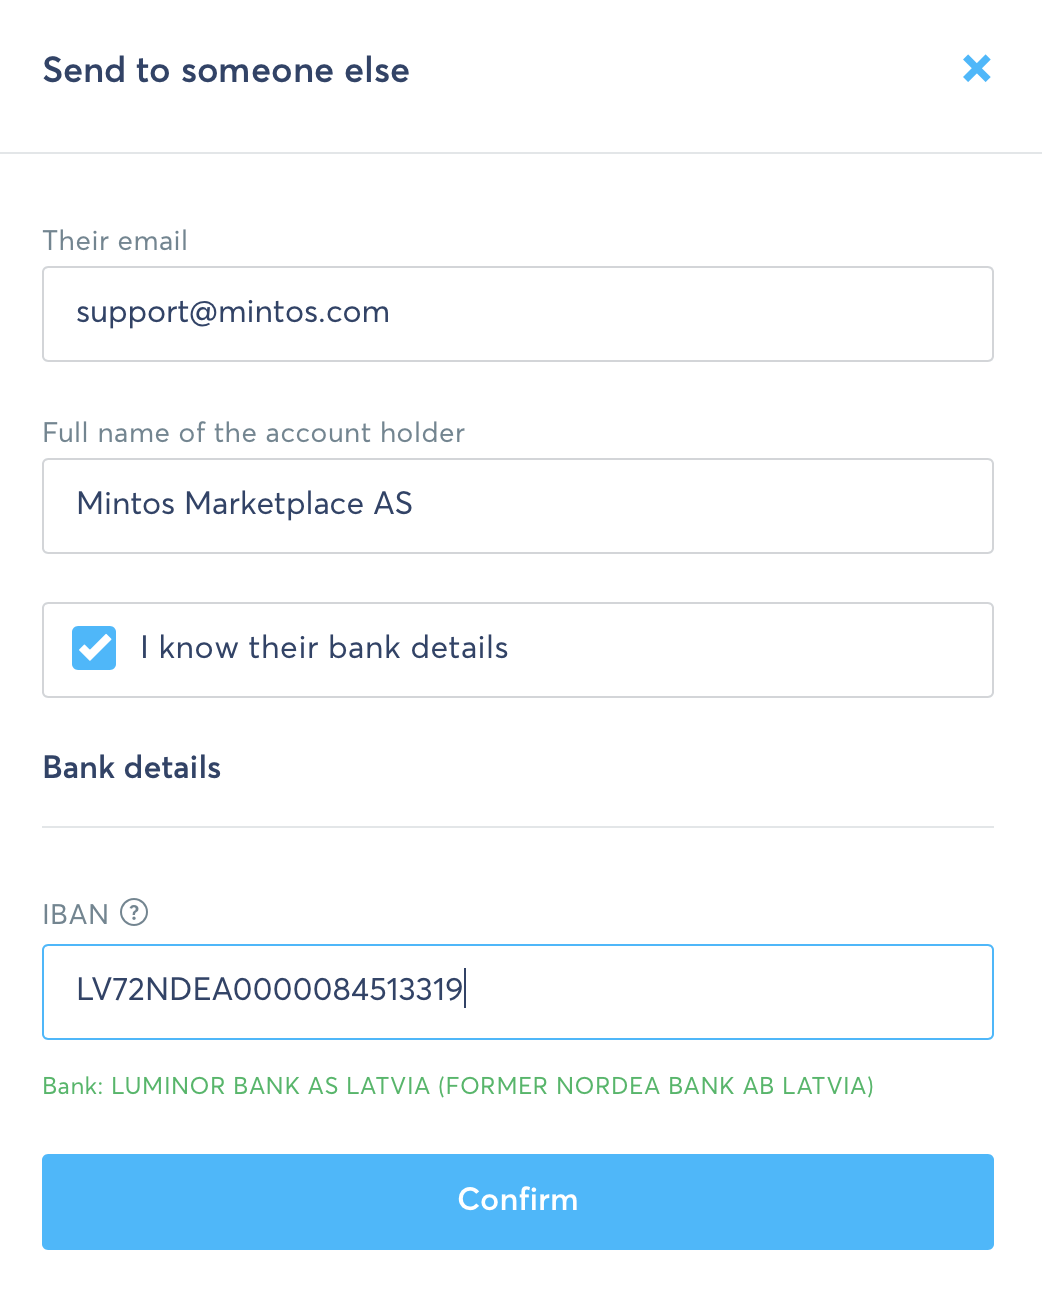The width and height of the screenshot is (1042, 1292).
Task: Click the "Bank:" prefix under the IBAN field
Action: coord(73,1086)
